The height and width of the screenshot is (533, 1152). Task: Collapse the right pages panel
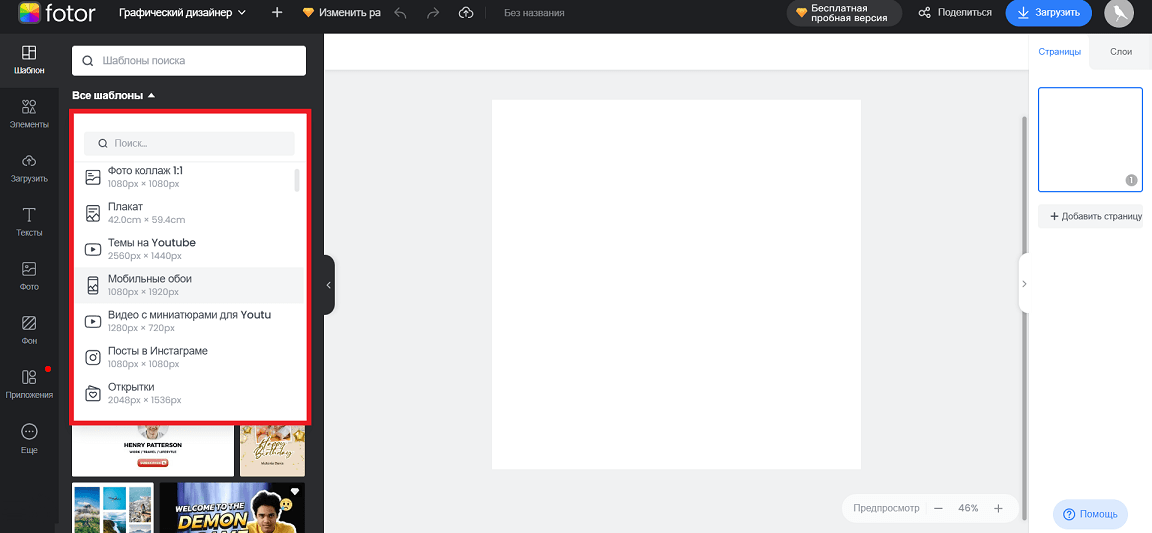(x=1024, y=284)
